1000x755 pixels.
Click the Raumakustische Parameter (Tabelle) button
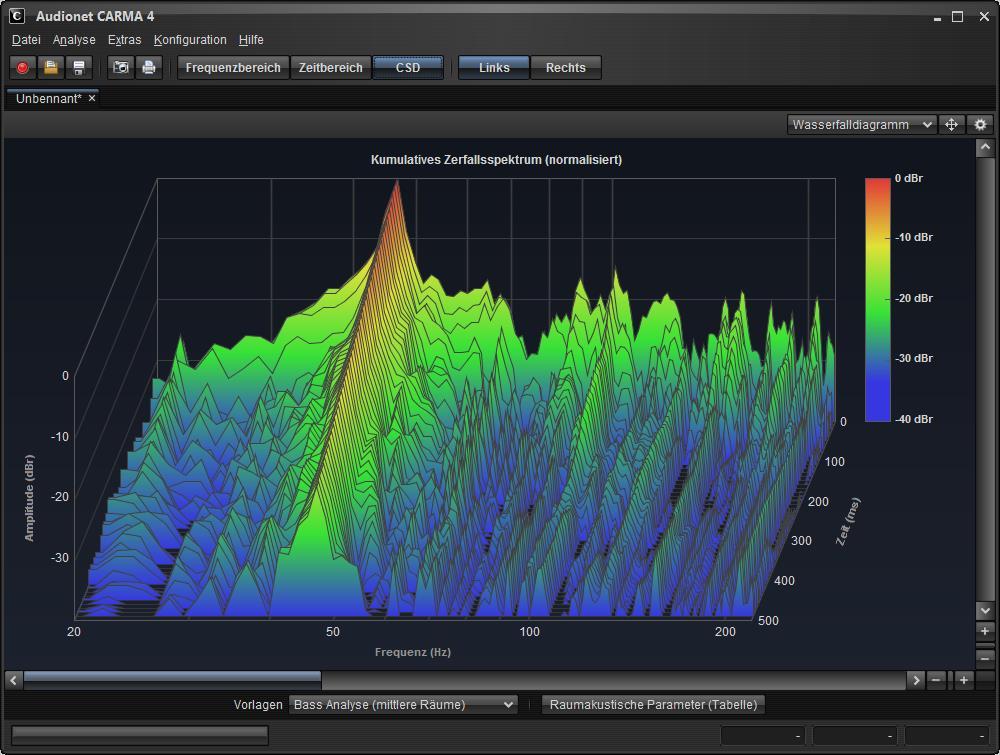[653, 705]
